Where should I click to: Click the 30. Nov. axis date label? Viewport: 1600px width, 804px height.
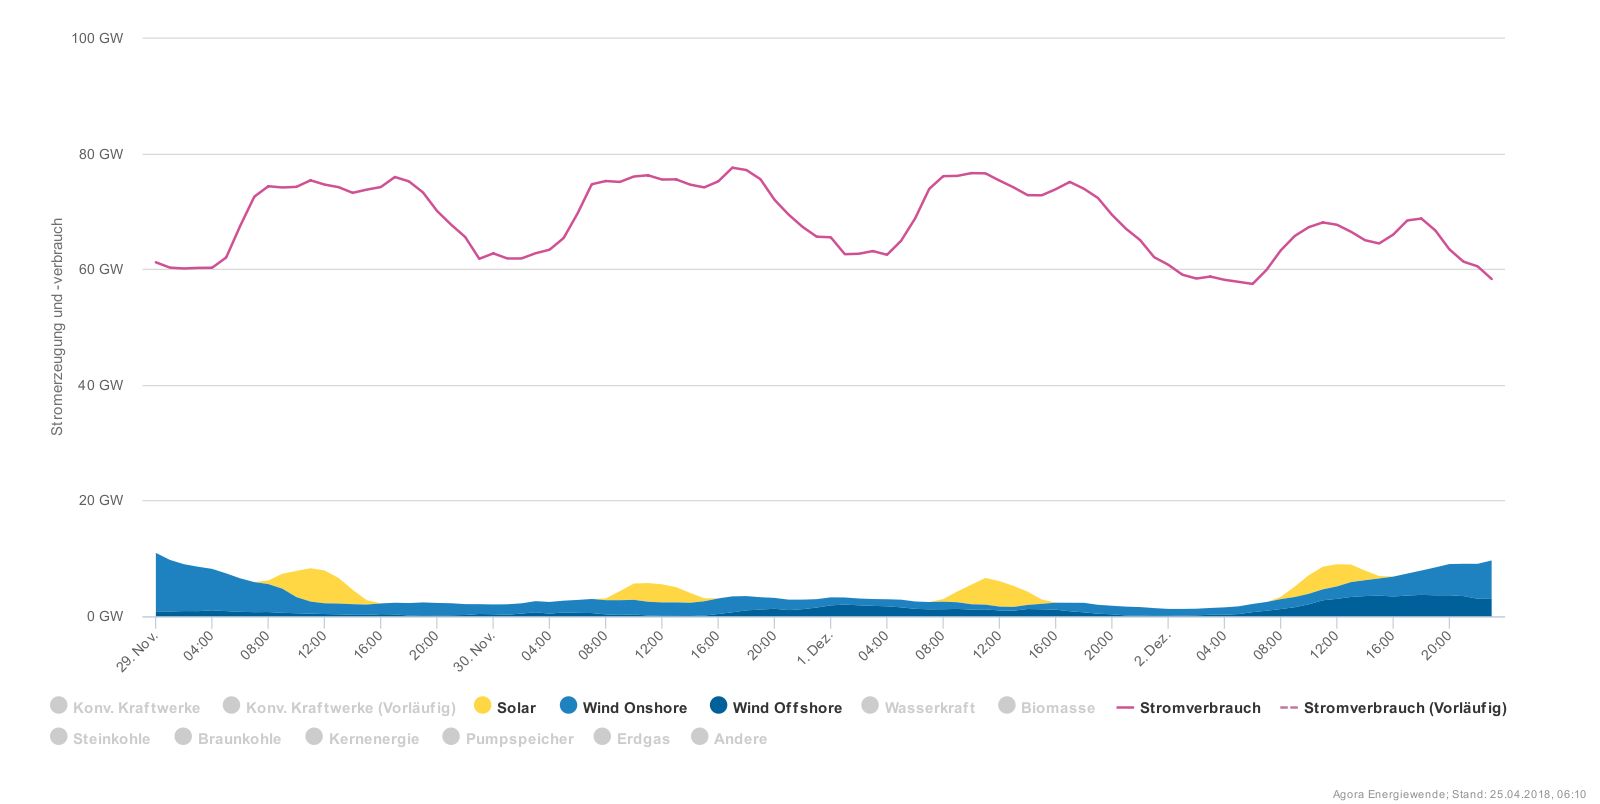(474, 651)
